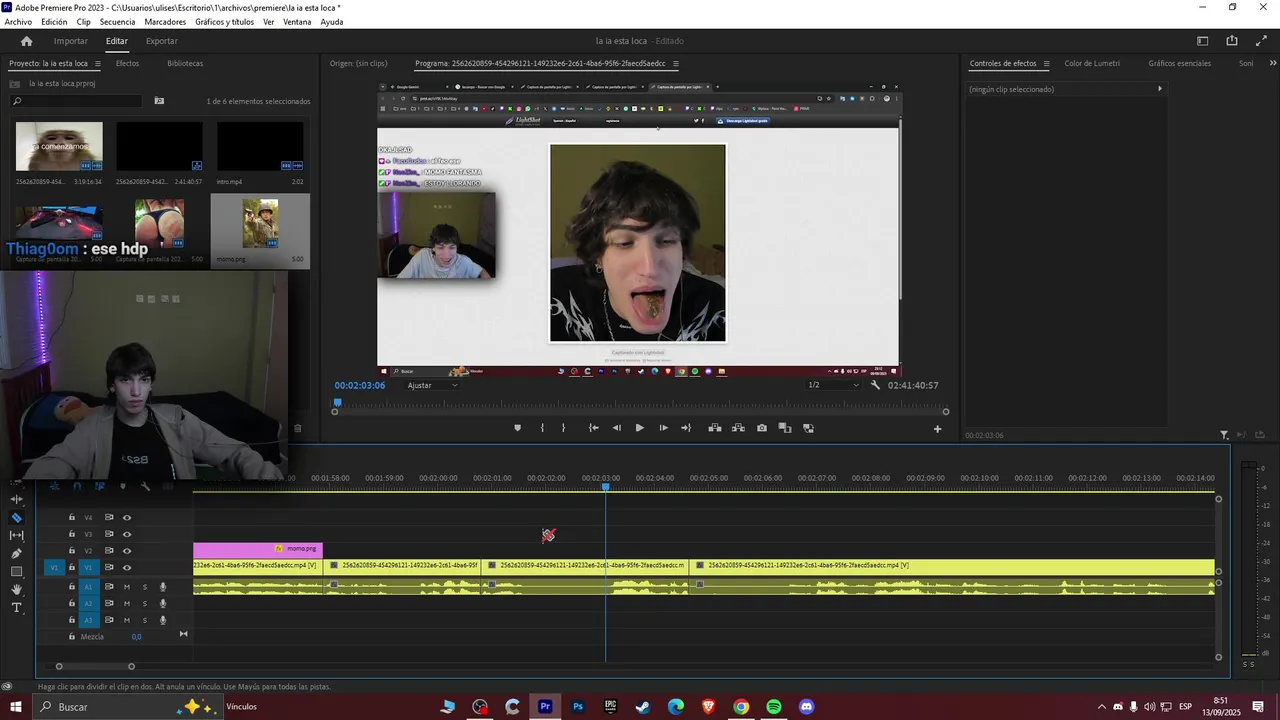
Task: Add marker in Program monitor
Action: [517, 428]
